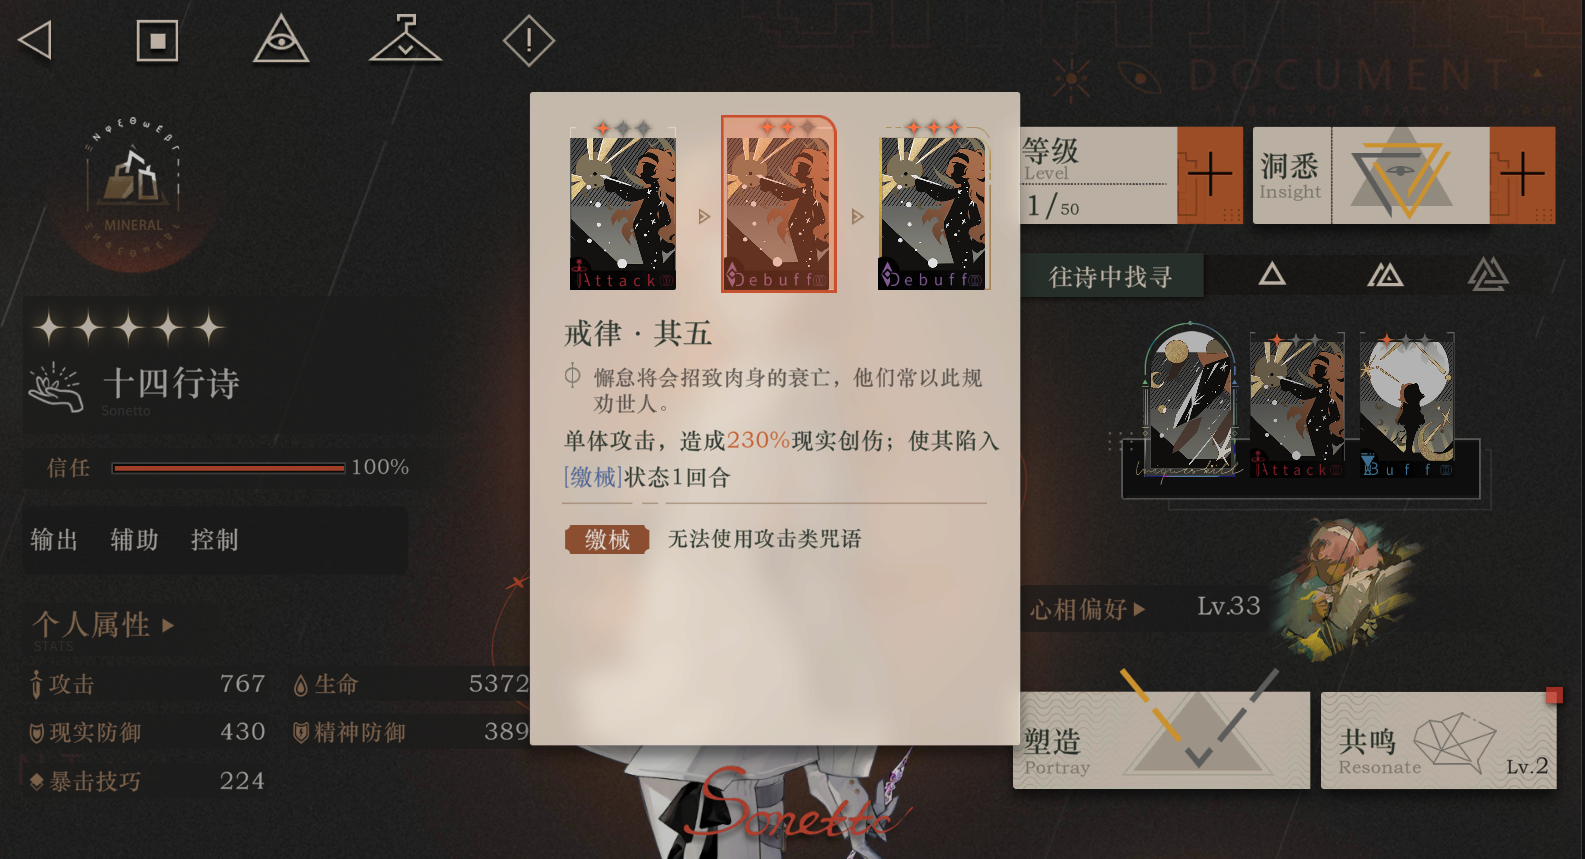Open the 塑造 Portray panel
This screenshot has width=1585, height=859.
click(1162, 740)
